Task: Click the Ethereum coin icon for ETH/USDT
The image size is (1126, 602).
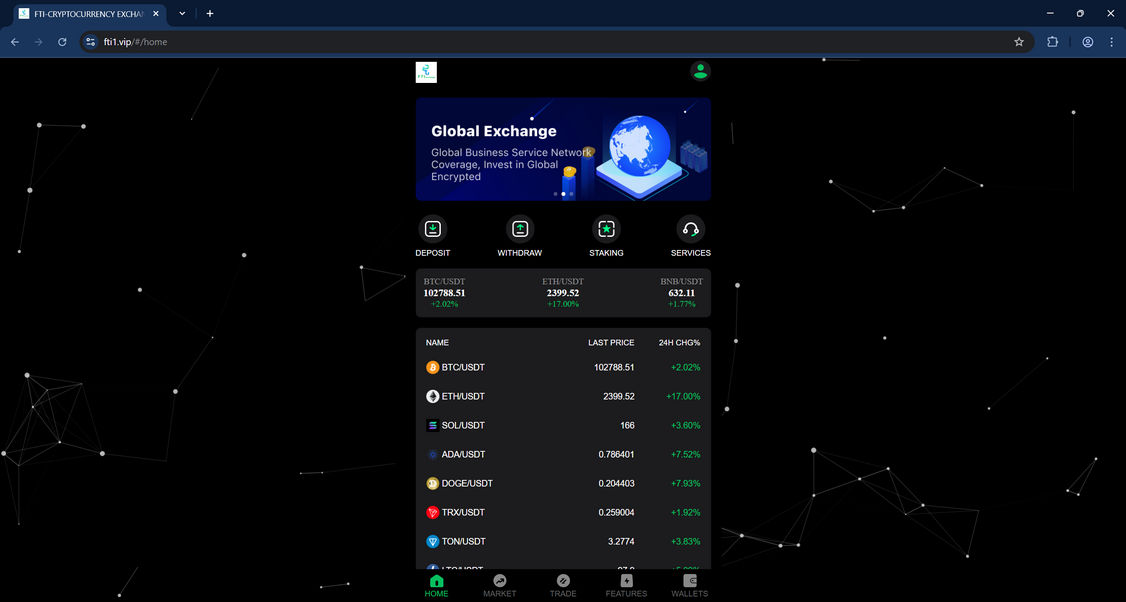Action: (432, 397)
